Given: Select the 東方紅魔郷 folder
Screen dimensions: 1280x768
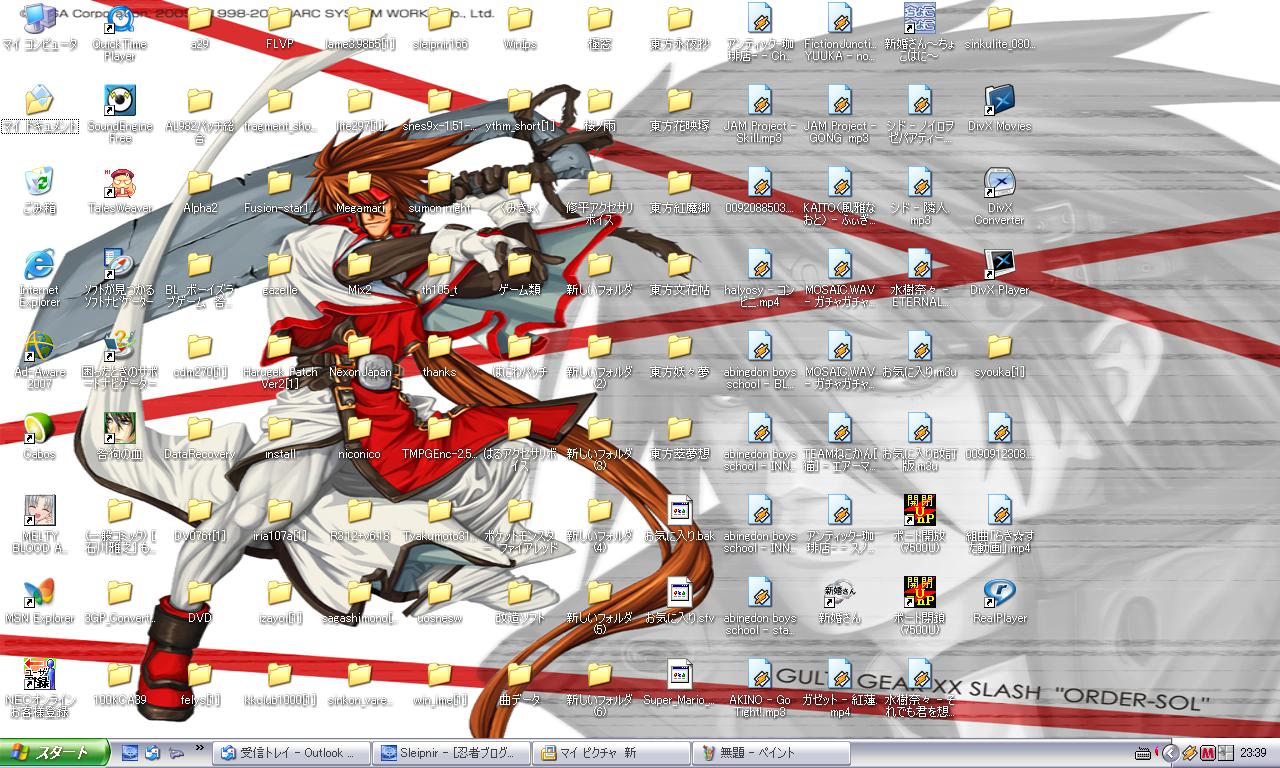Looking at the screenshot, I should coord(680,193).
